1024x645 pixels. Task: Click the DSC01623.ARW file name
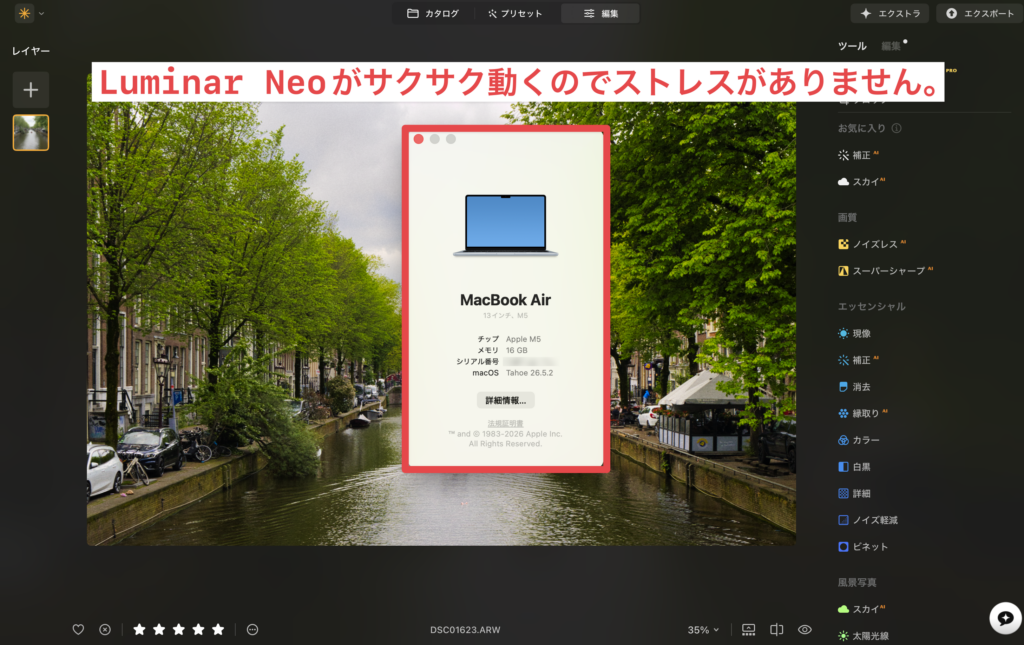coord(465,630)
